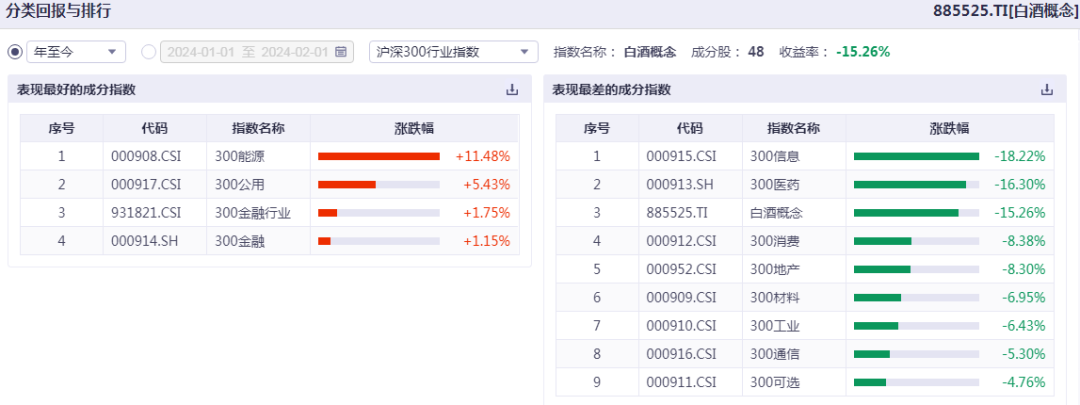Open the calendar icon in date range
Viewport: 1080px width, 405px height.
(x=340, y=52)
